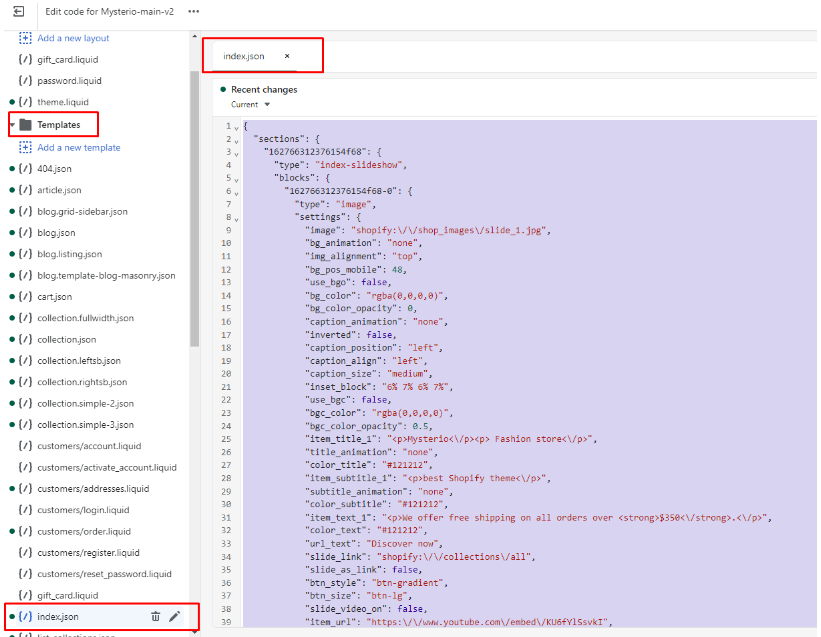Click code file icon beside collection.simple-2.json
The width and height of the screenshot is (821, 637).
pos(25,404)
